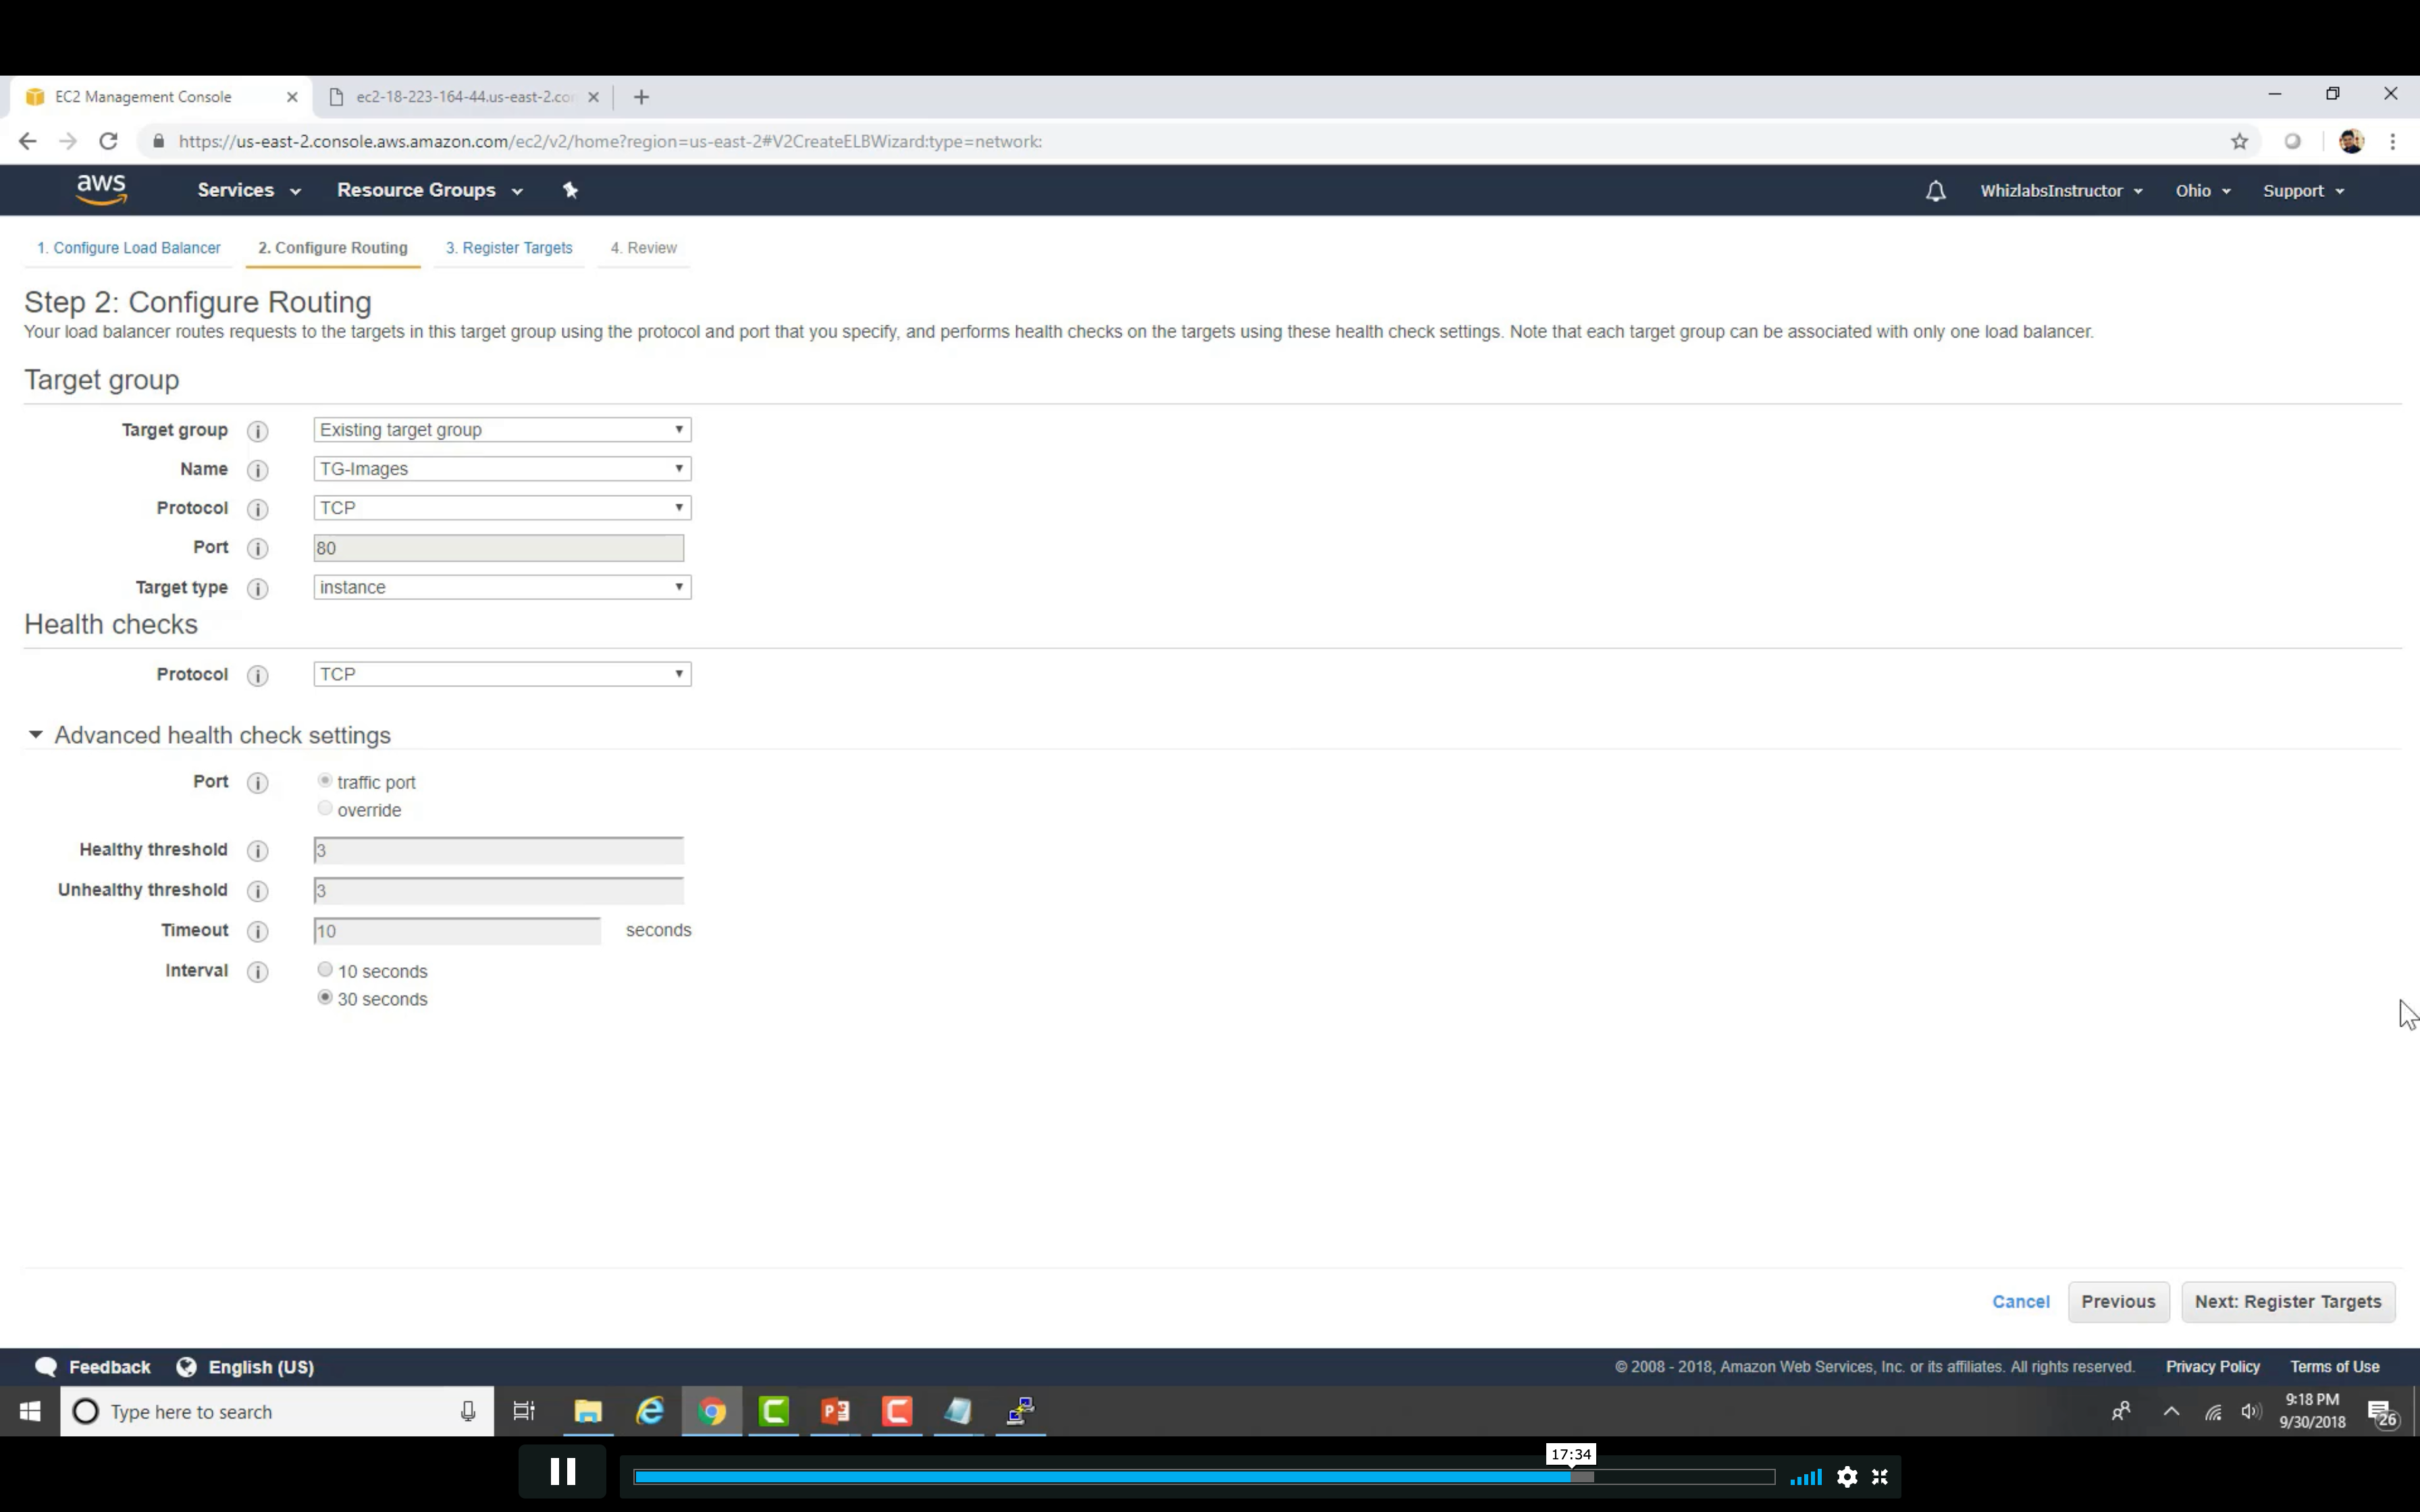Click the Cancel link
Screen dimensions: 2420x1512
(x=2020, y=1302)
